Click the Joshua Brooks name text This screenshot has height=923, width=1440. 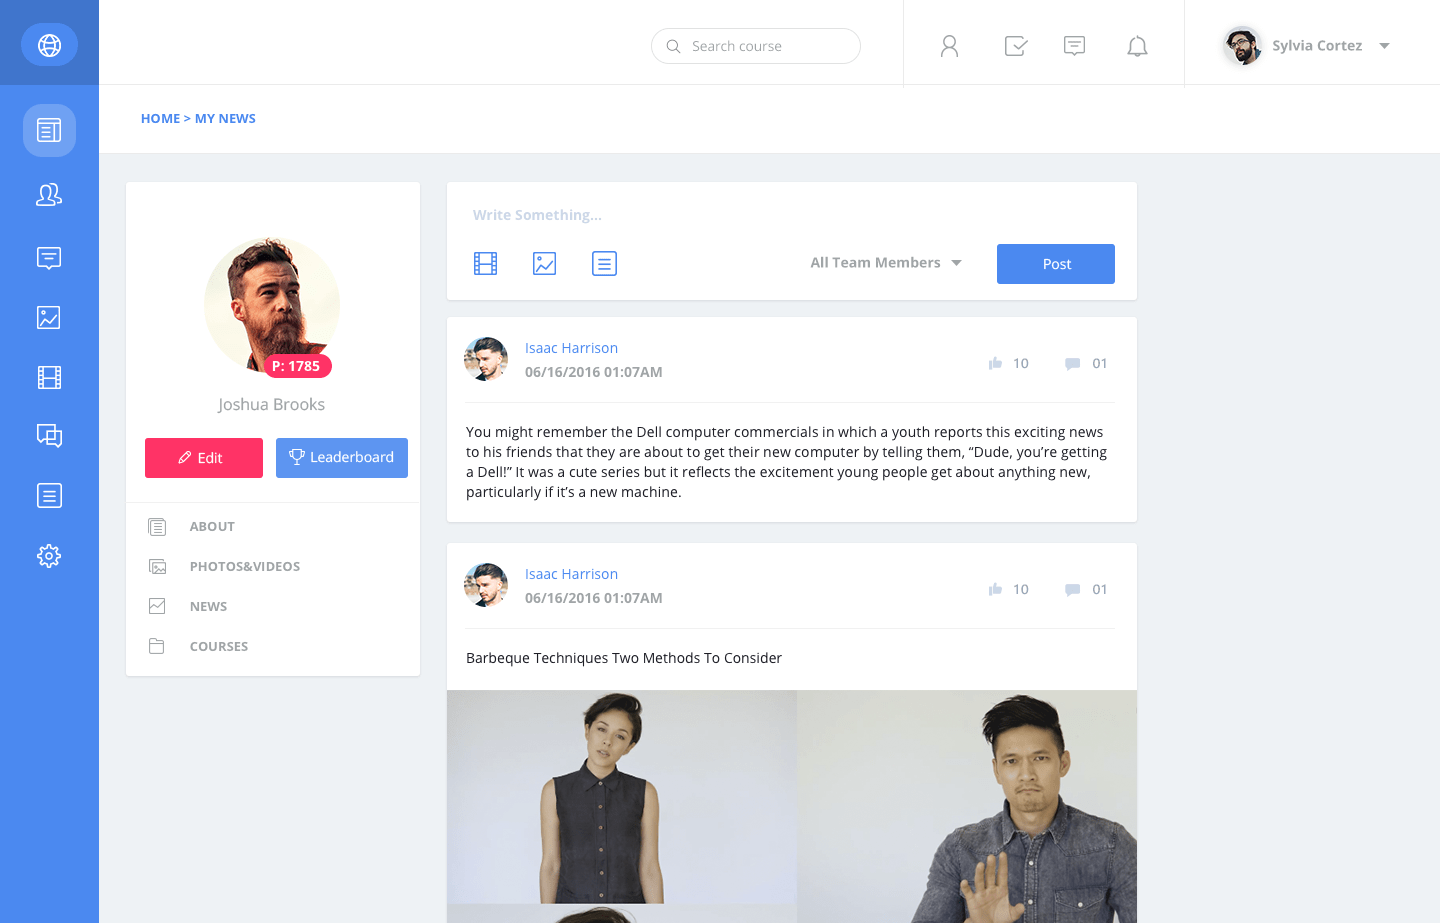coord(272,404)
